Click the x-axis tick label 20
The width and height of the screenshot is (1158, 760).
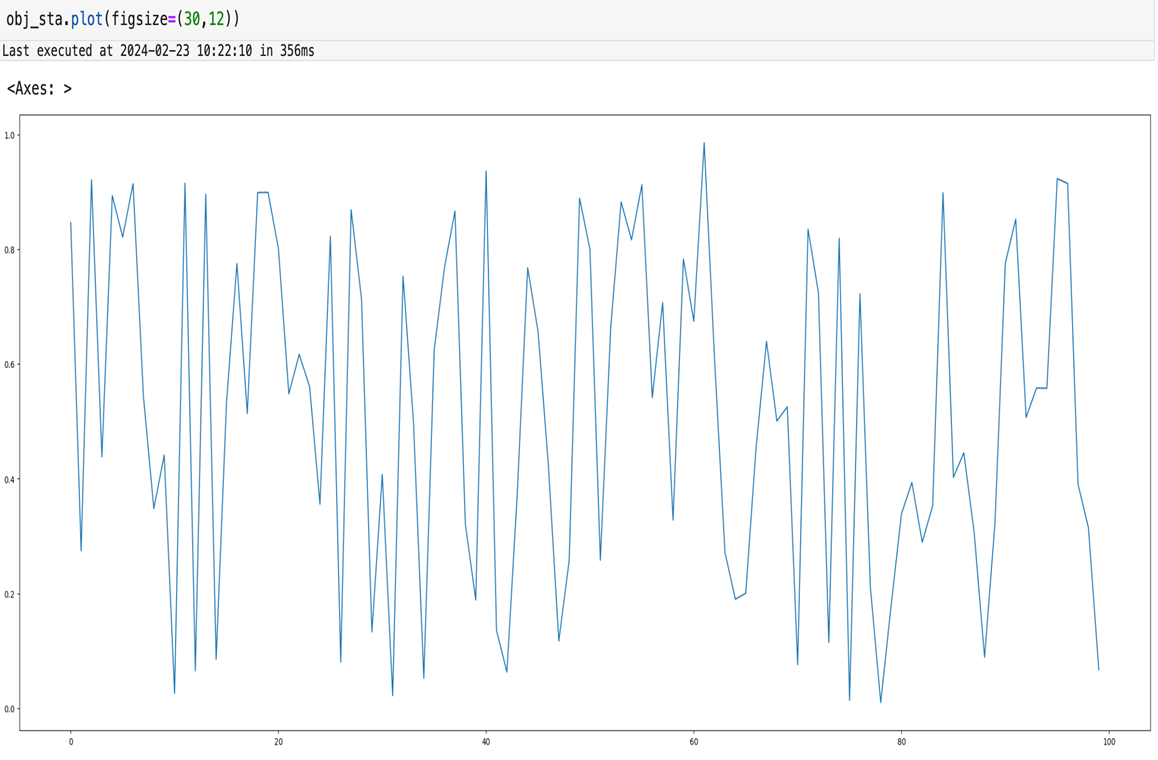click(278, 742)
